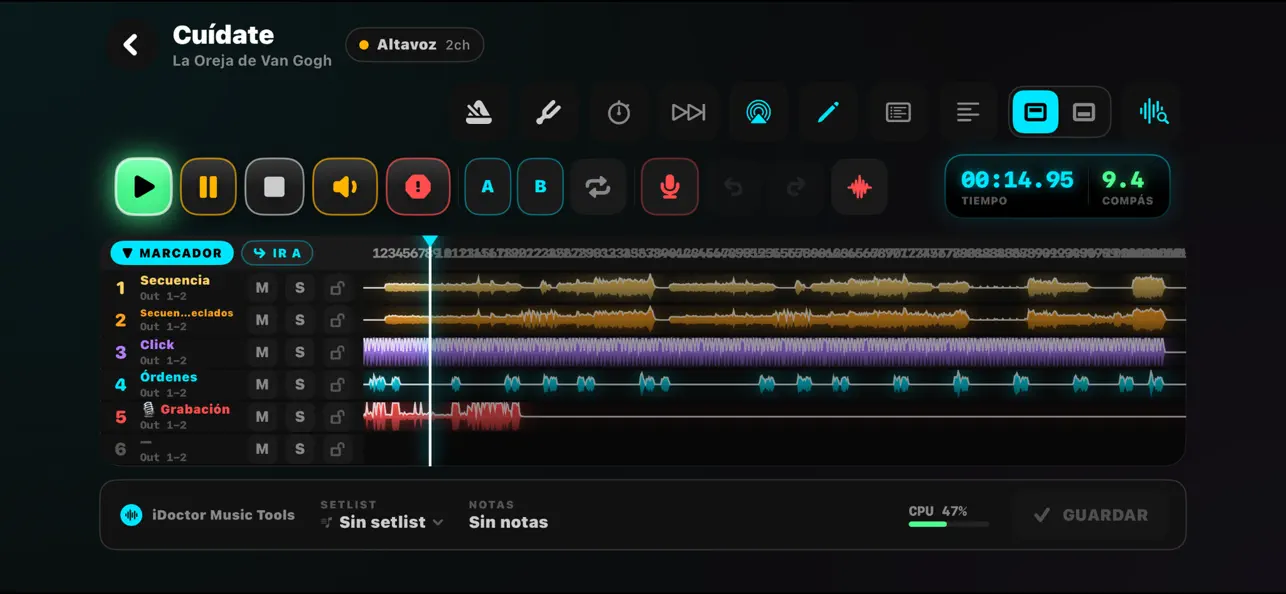Solo the Secuen...eclados track
Screen dimensions: 1286x594
300,320
